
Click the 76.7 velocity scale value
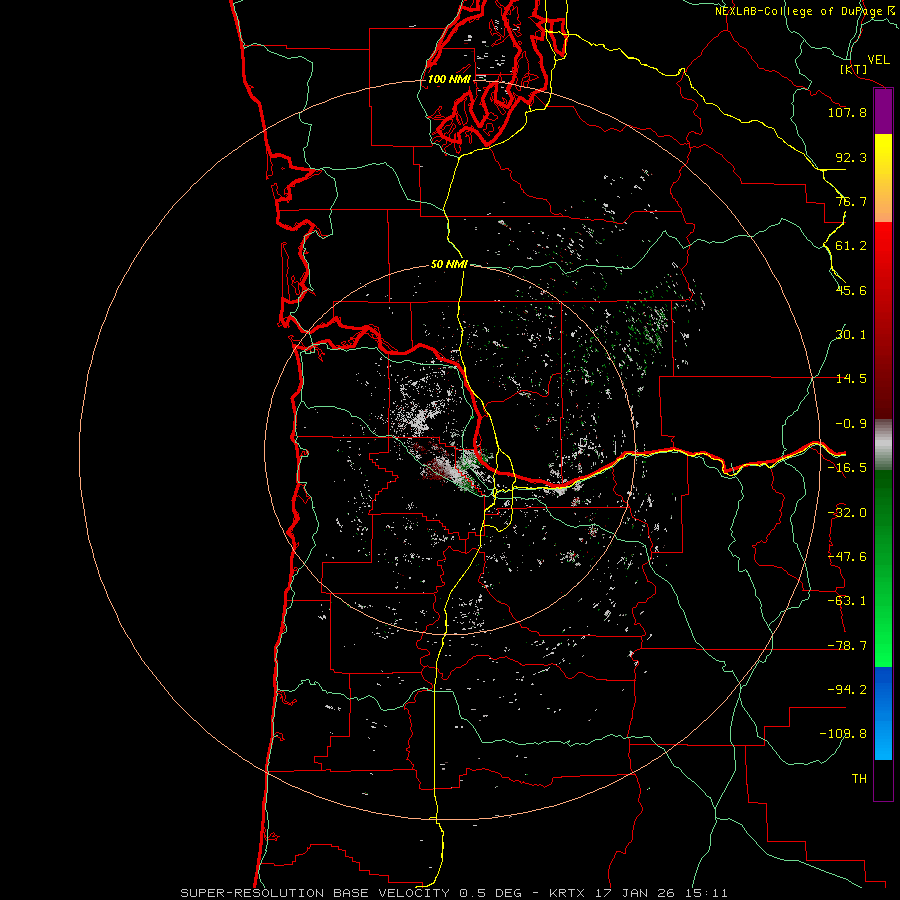851,201
